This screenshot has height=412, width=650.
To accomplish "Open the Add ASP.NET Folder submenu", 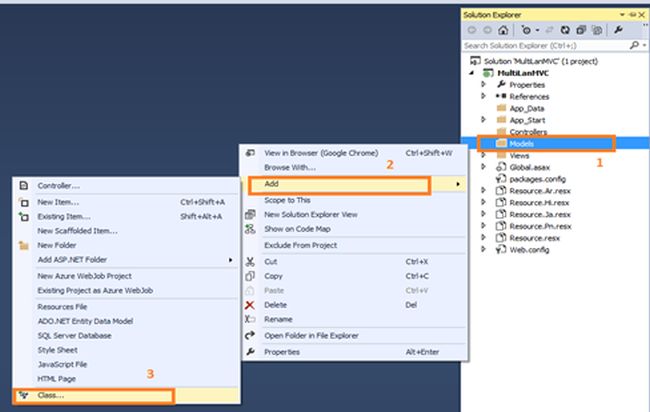I will 126,260.
